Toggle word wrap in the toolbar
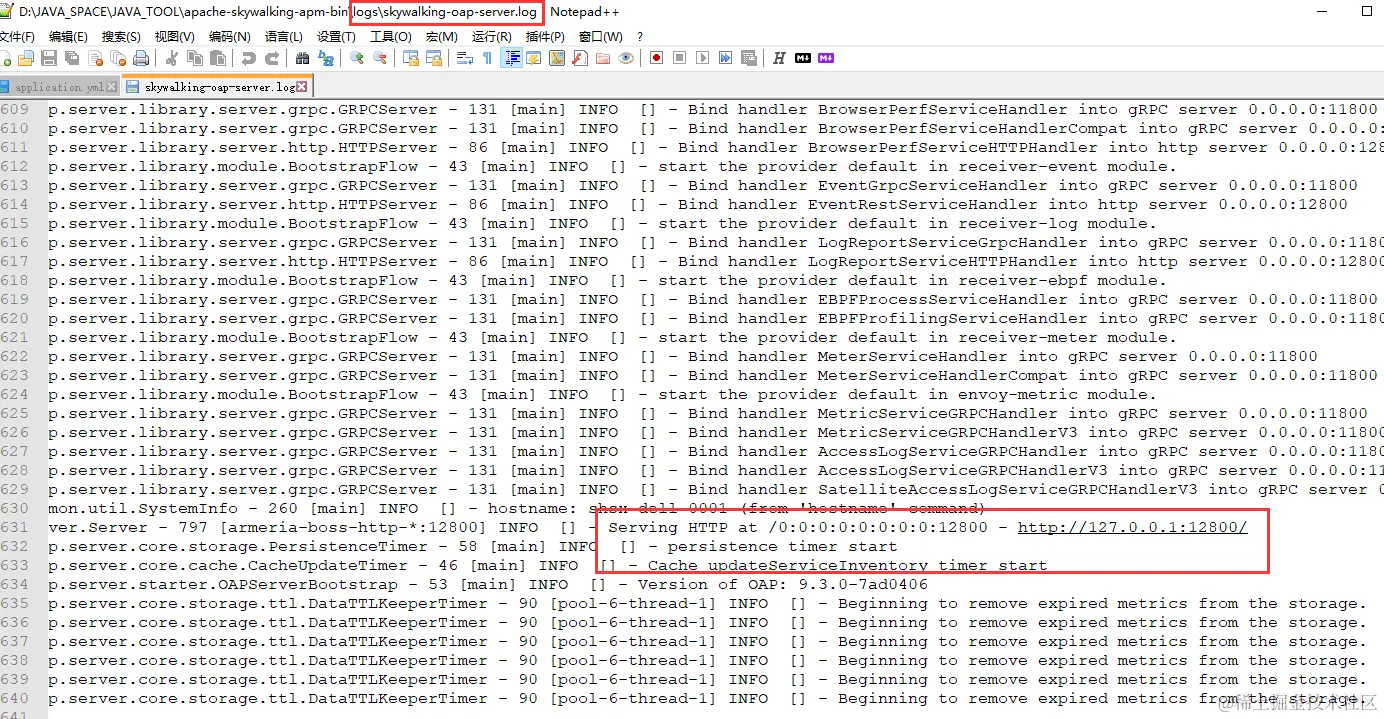This screenshot has width=1384, height=719. click(464, 58)
